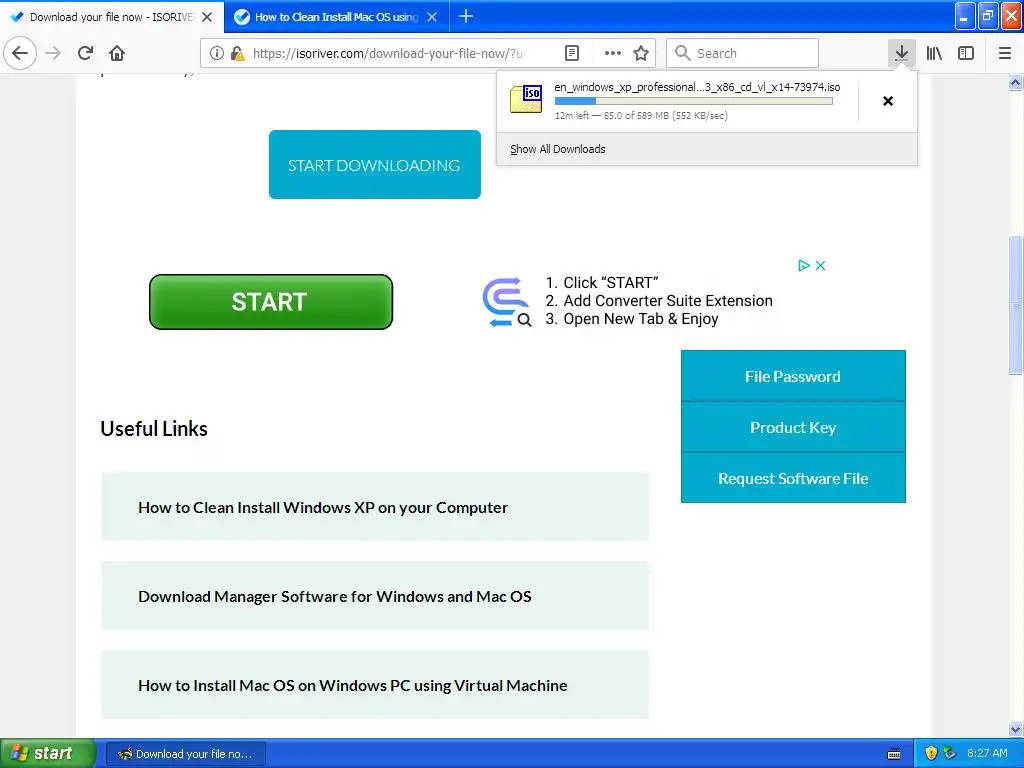1024x768 pixels.
Task: Switch to How to Clean Install Mac OS tab
Action: tap(336, 17)
